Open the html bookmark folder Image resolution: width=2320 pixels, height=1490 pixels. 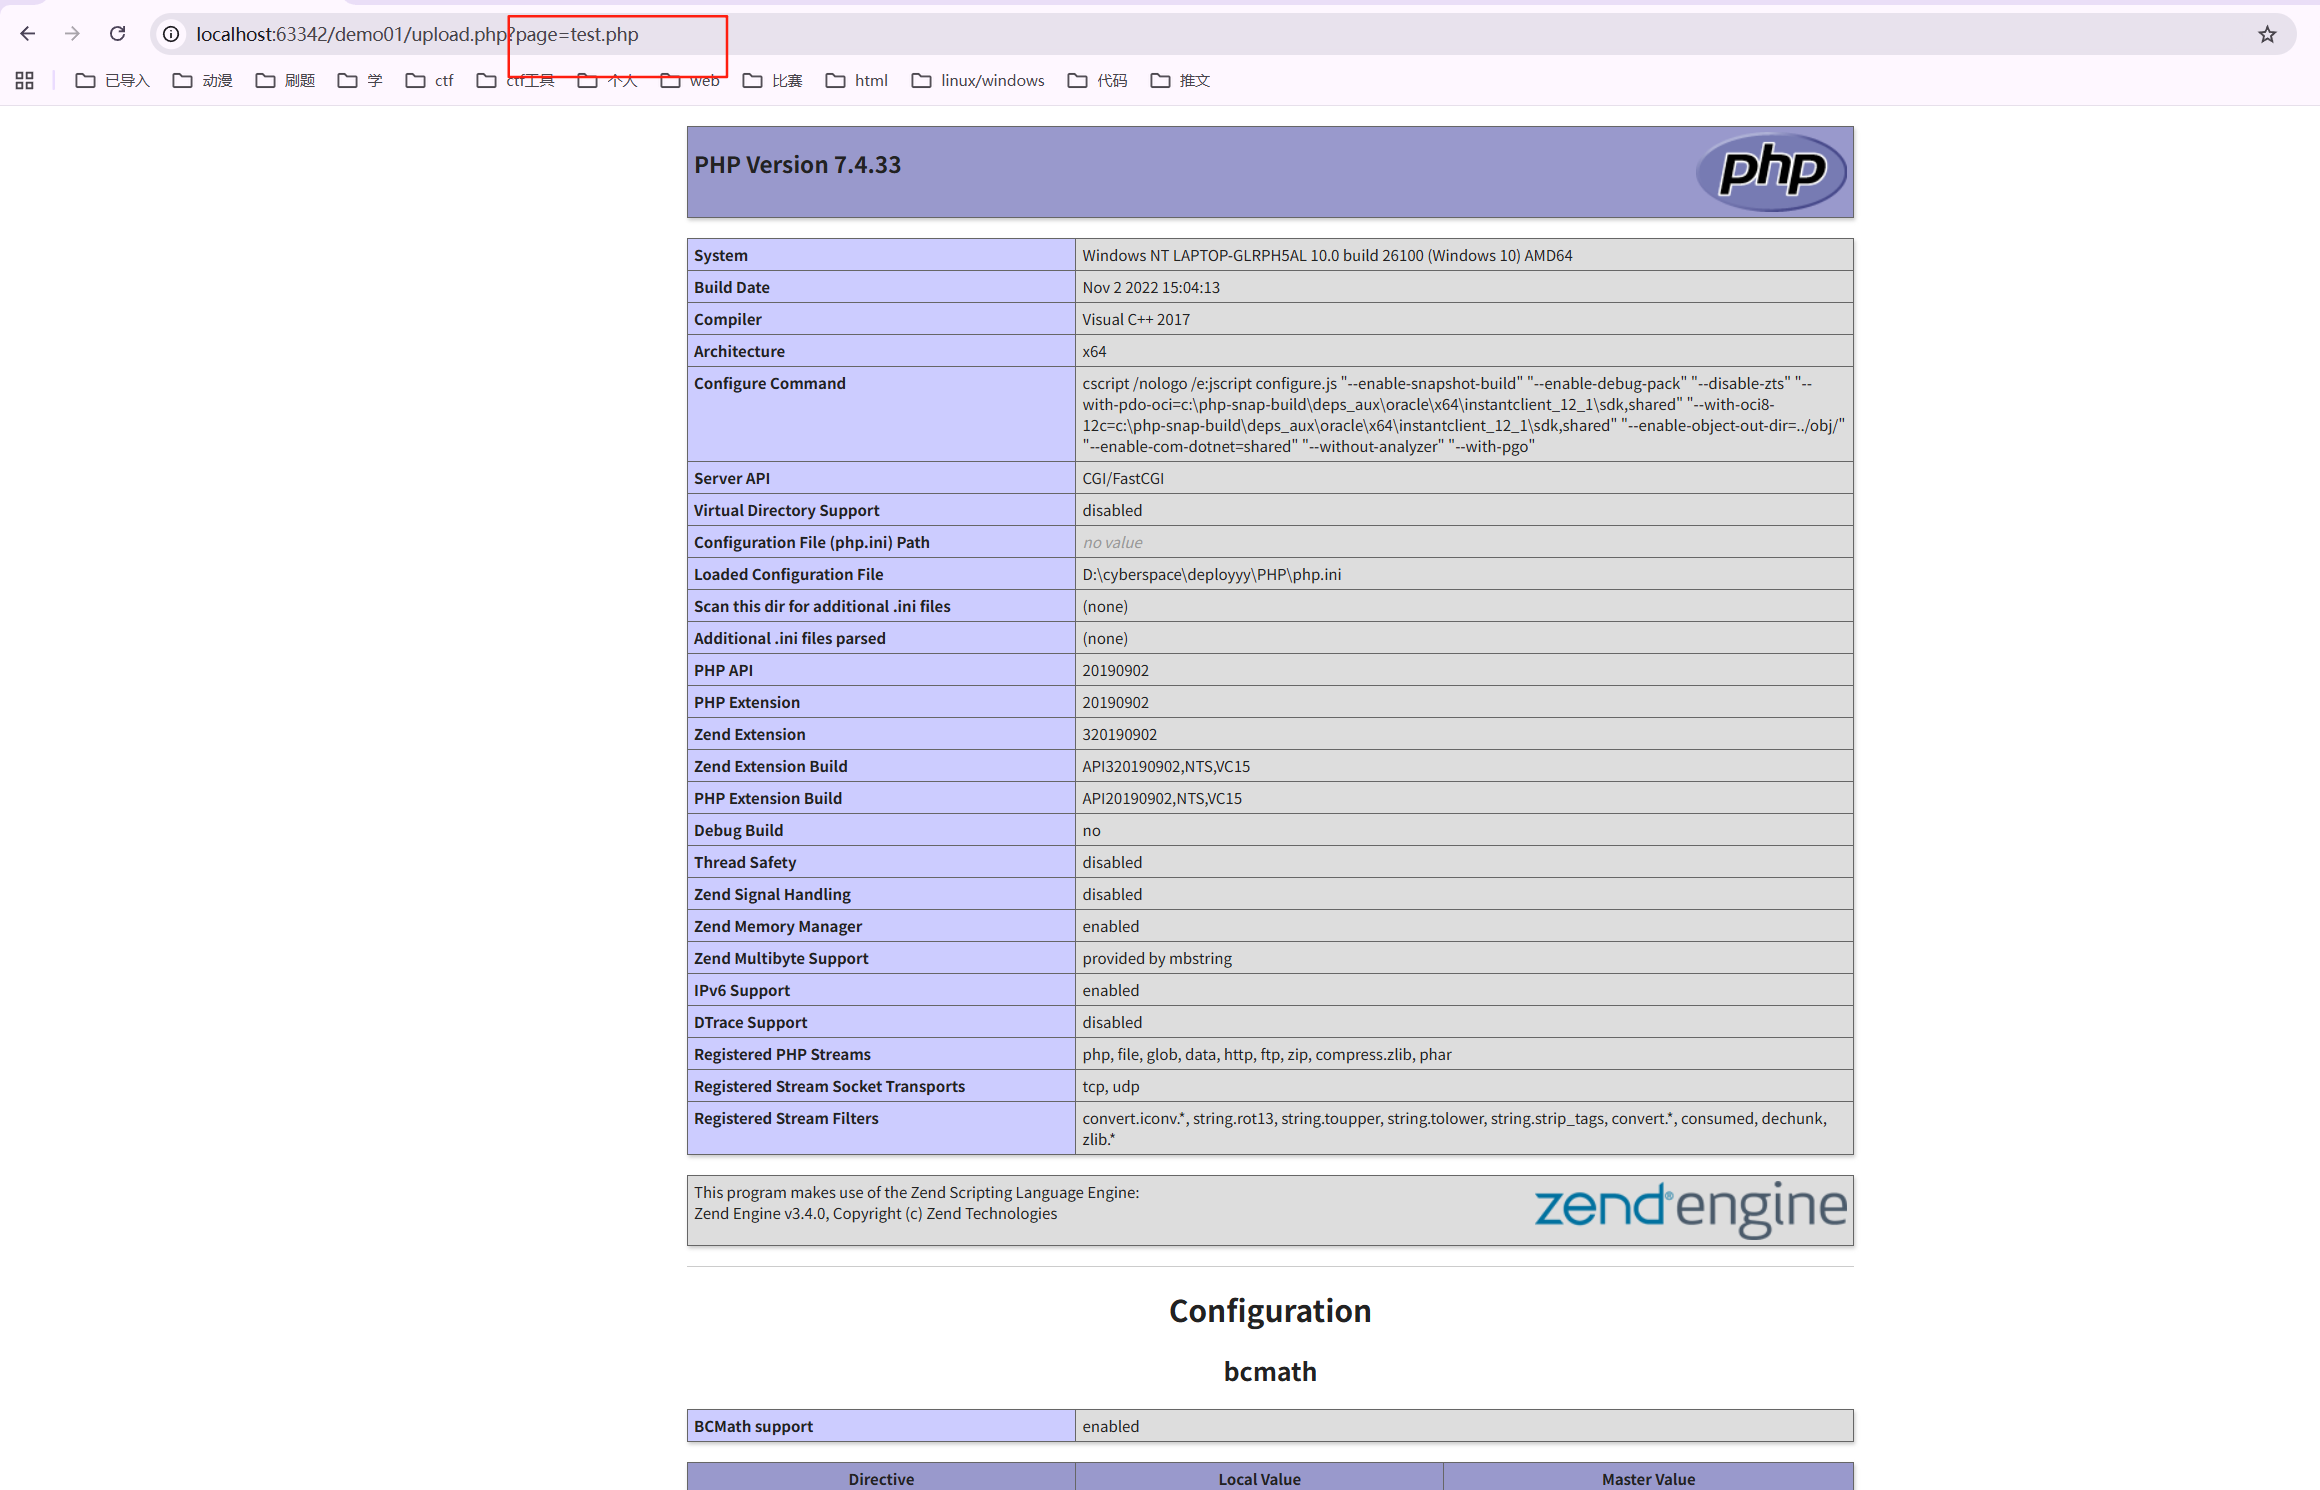857,81
